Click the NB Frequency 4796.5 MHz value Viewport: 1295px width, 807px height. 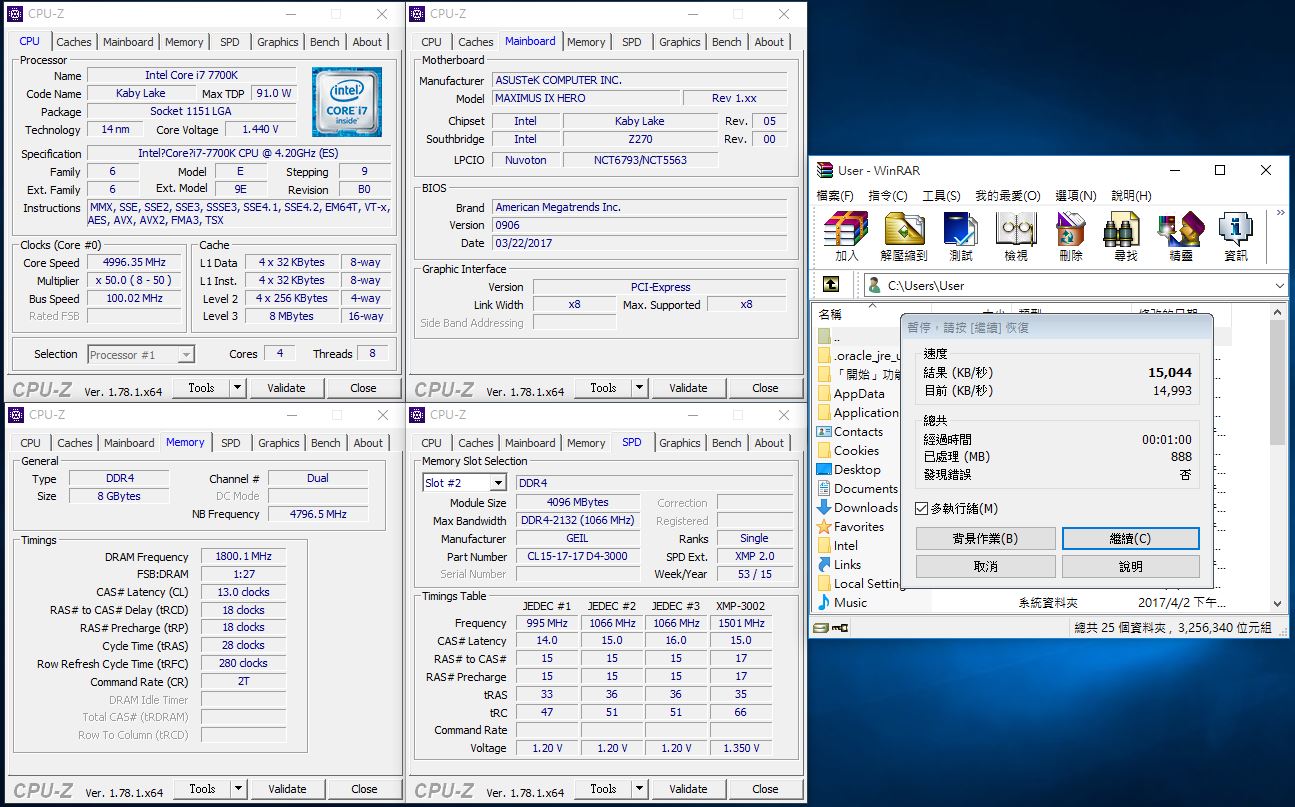point(318,514)
